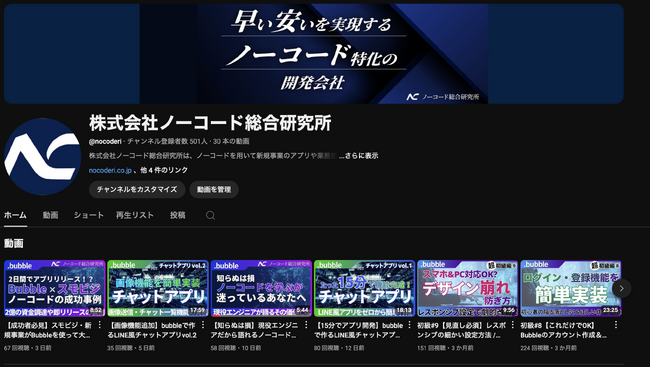650x368 pixels.
Task: Click 67 回視聴・3 日前 text
Action: pyautogui.click(x=28, y=348)
